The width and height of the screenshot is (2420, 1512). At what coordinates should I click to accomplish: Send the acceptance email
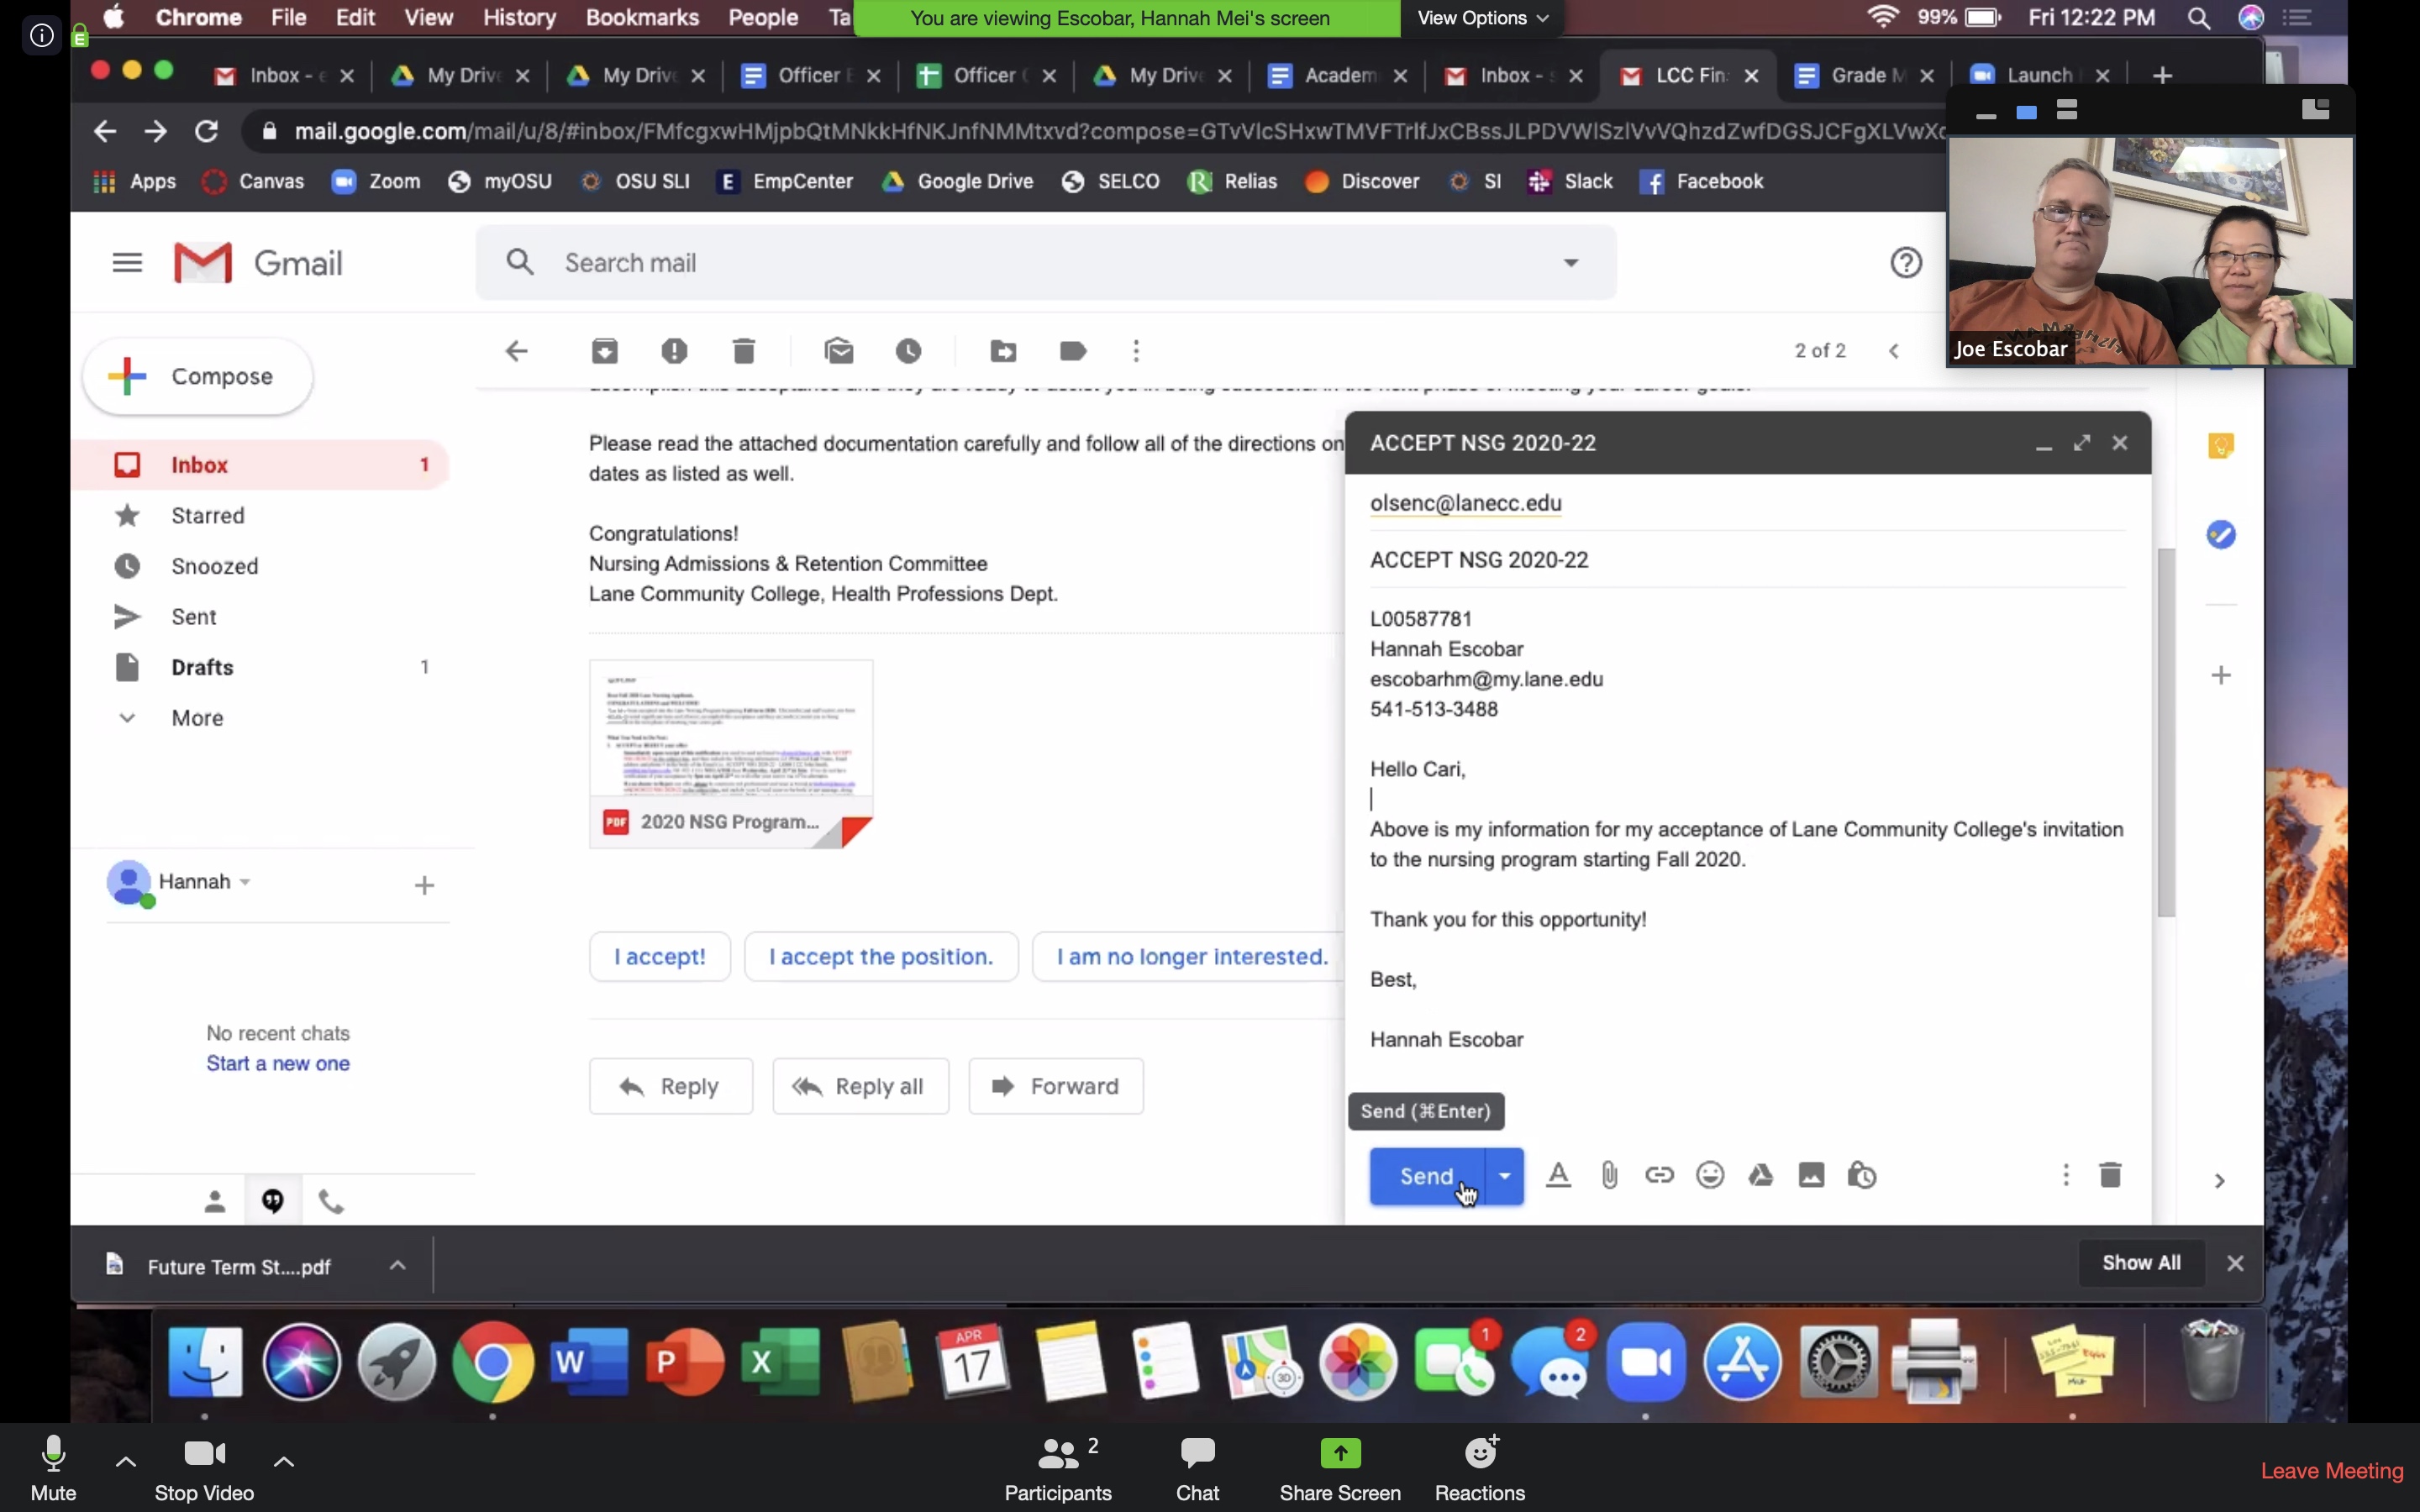pos(1427,1176)
